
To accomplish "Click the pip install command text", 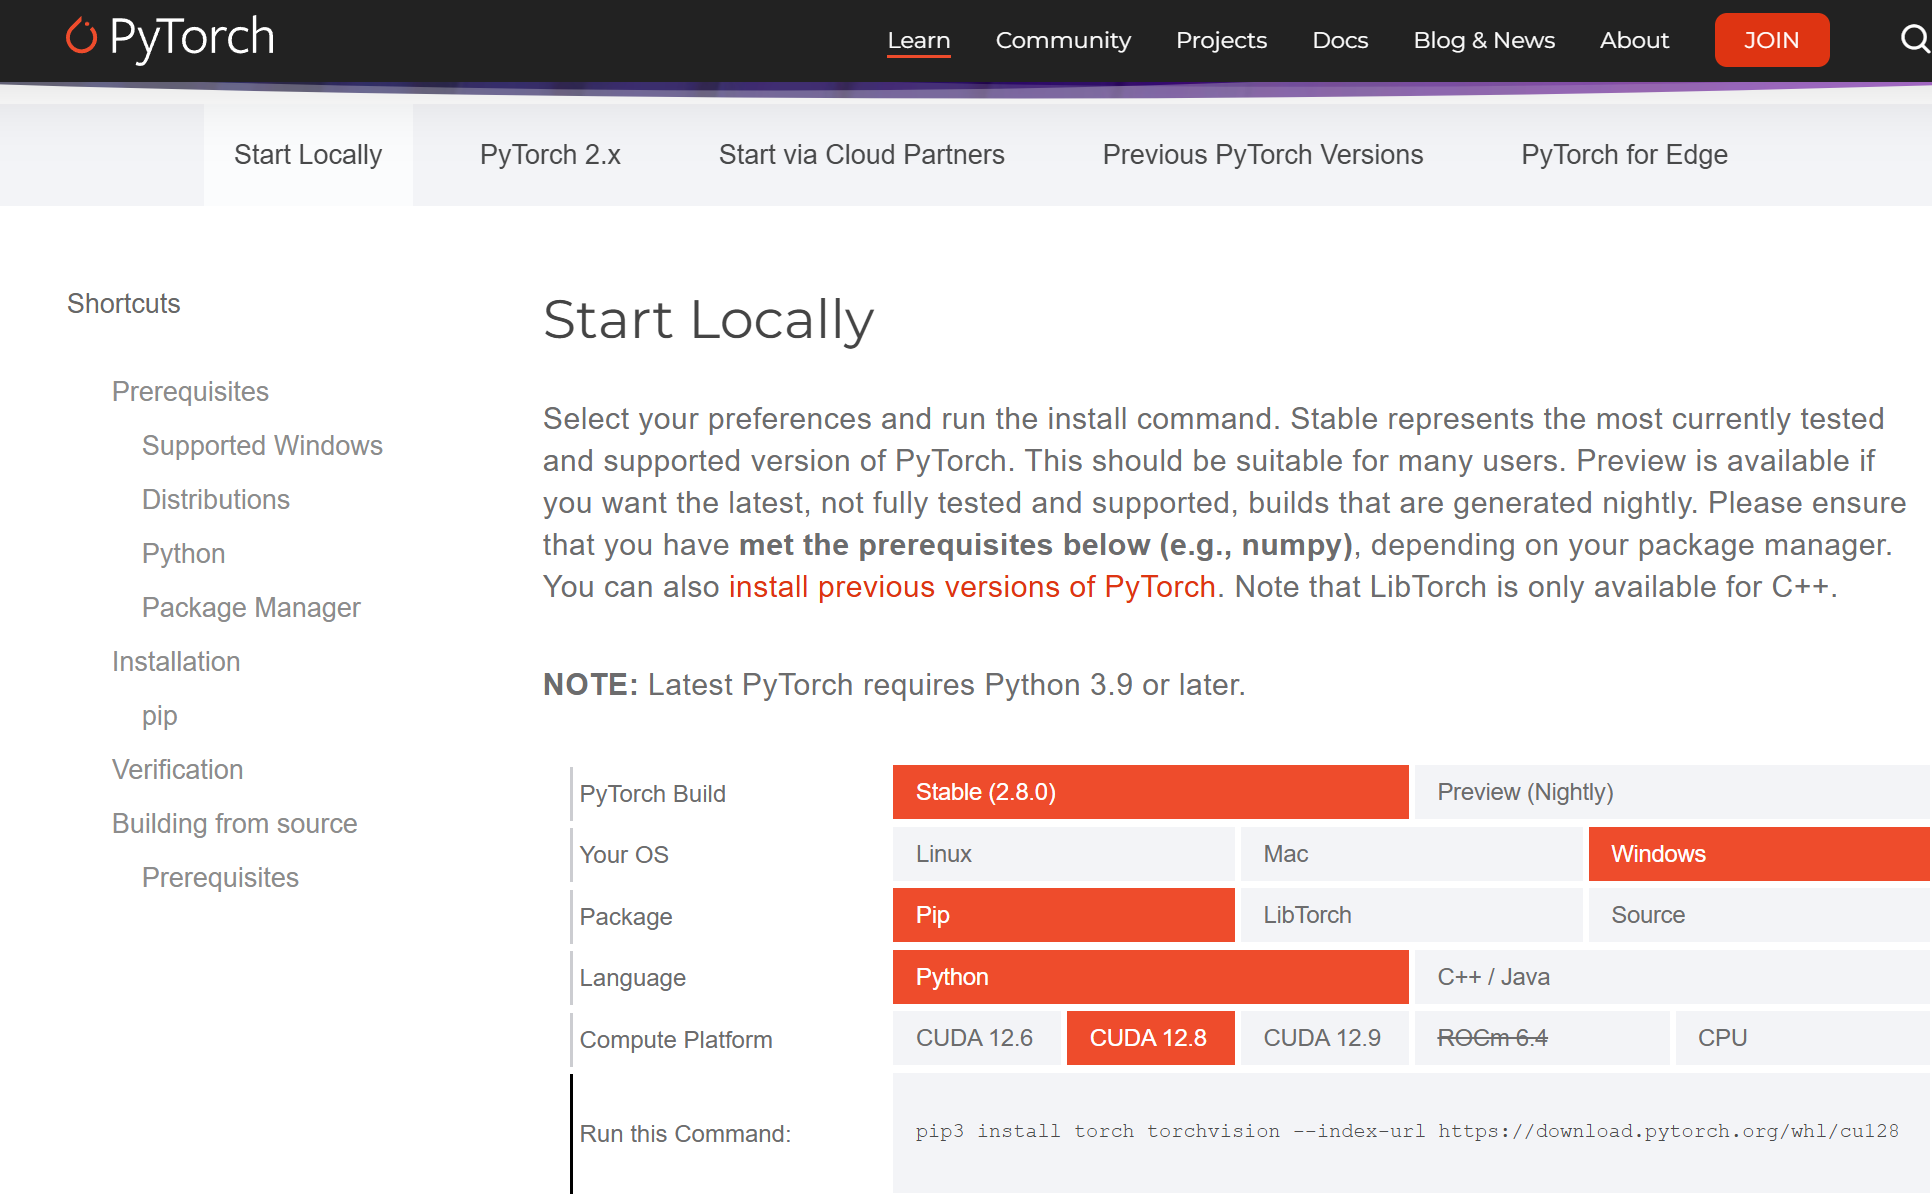I will tap(1406, 1131).
